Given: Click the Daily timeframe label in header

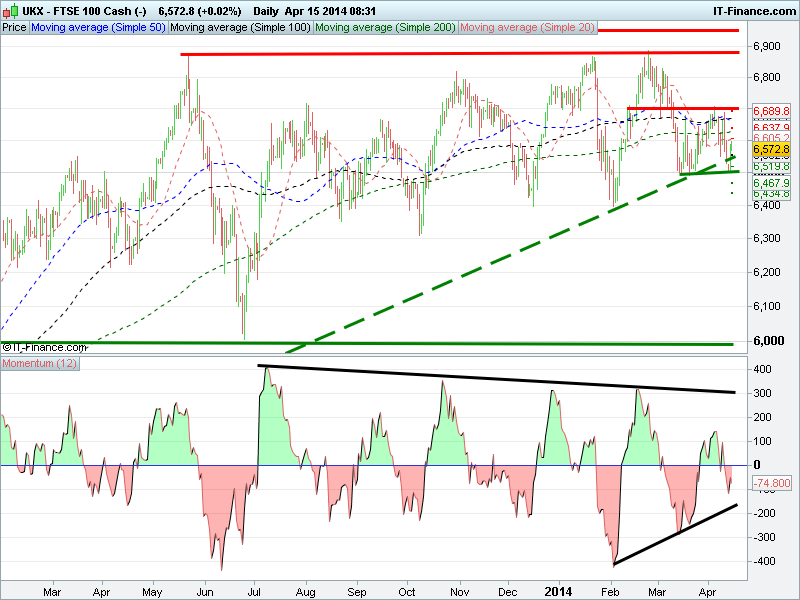Looking at the screenshot, I should tap(267, 10).
